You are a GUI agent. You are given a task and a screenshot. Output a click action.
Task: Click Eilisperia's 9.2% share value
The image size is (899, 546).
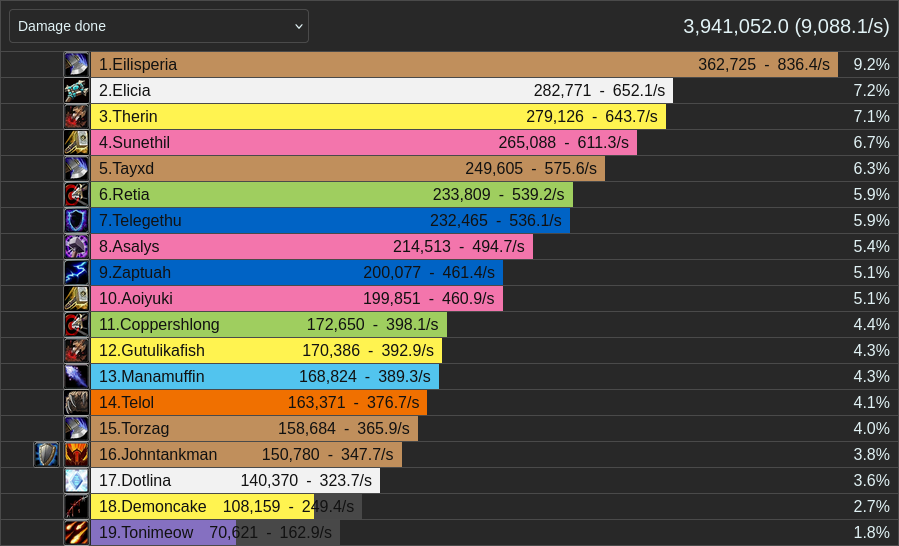tap(871, 64)
